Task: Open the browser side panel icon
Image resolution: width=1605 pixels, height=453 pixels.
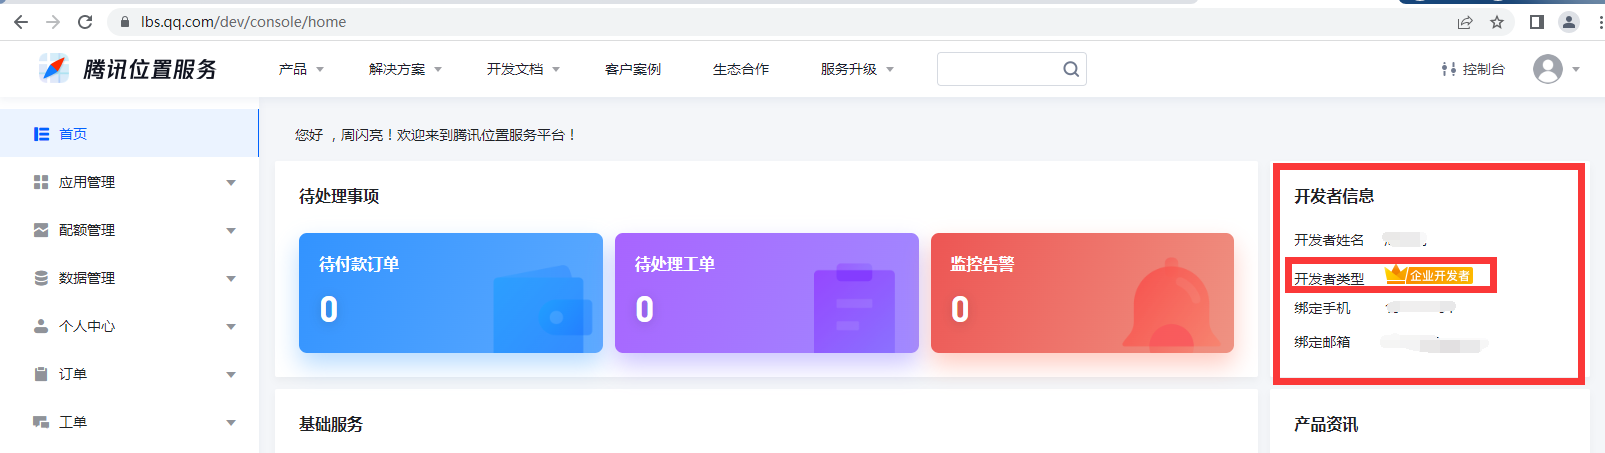Action: click(1537, 22)
